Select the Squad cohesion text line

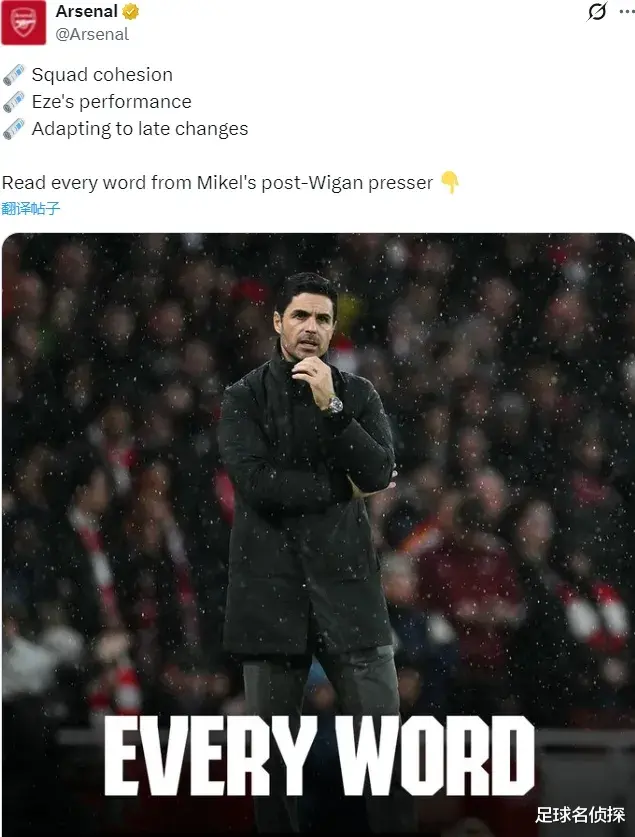click(x=102, y=75)
